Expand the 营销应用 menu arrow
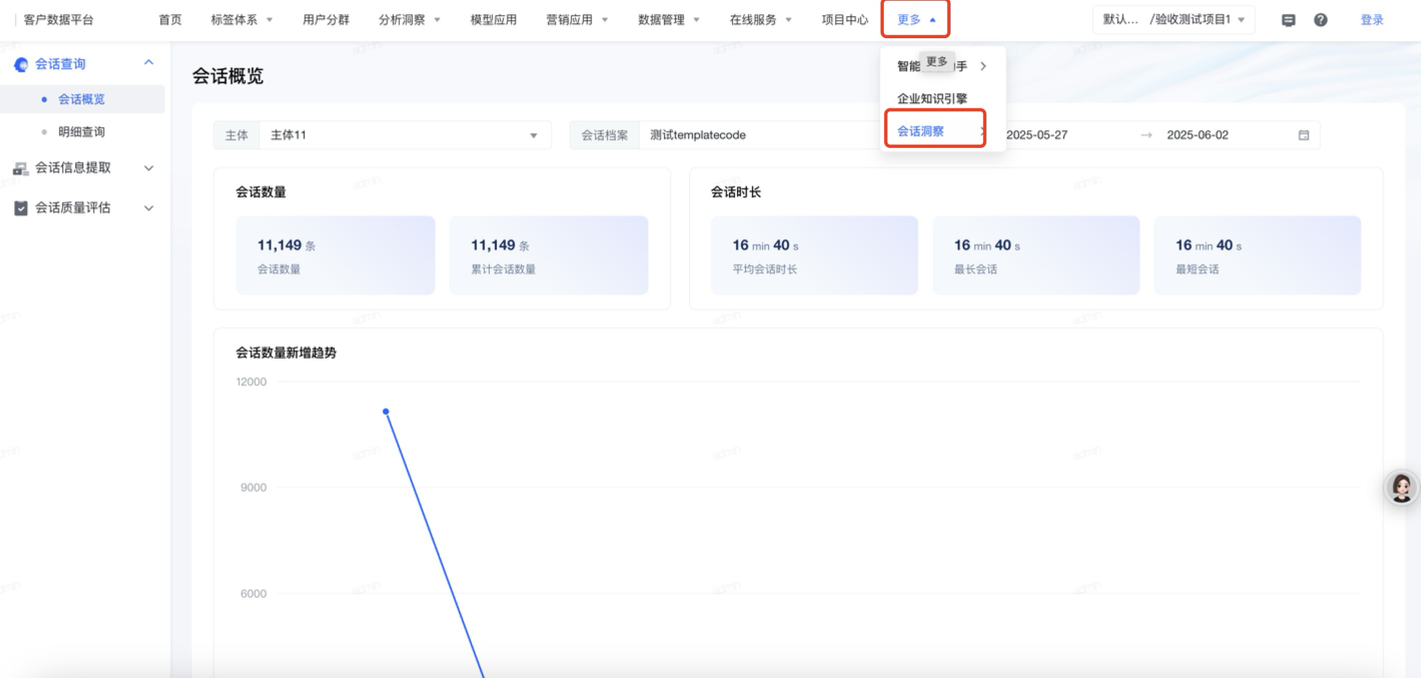Image resolution: width=1421 pixels, height=678 pixels. [x=604, y=20]
